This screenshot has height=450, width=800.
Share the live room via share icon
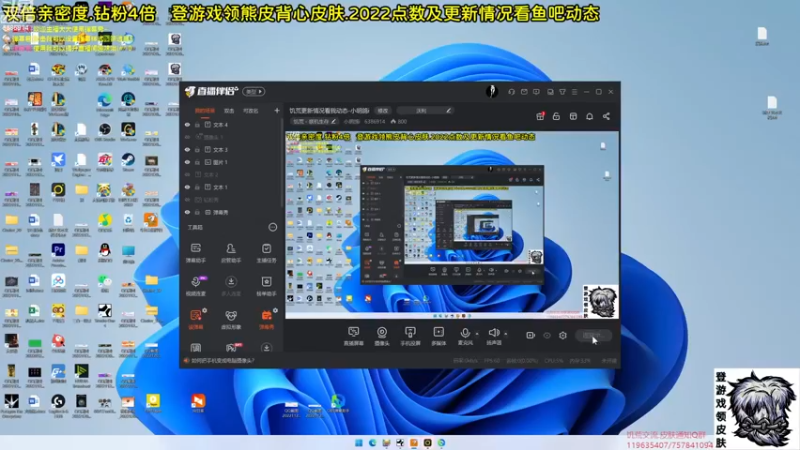[606, 116]
